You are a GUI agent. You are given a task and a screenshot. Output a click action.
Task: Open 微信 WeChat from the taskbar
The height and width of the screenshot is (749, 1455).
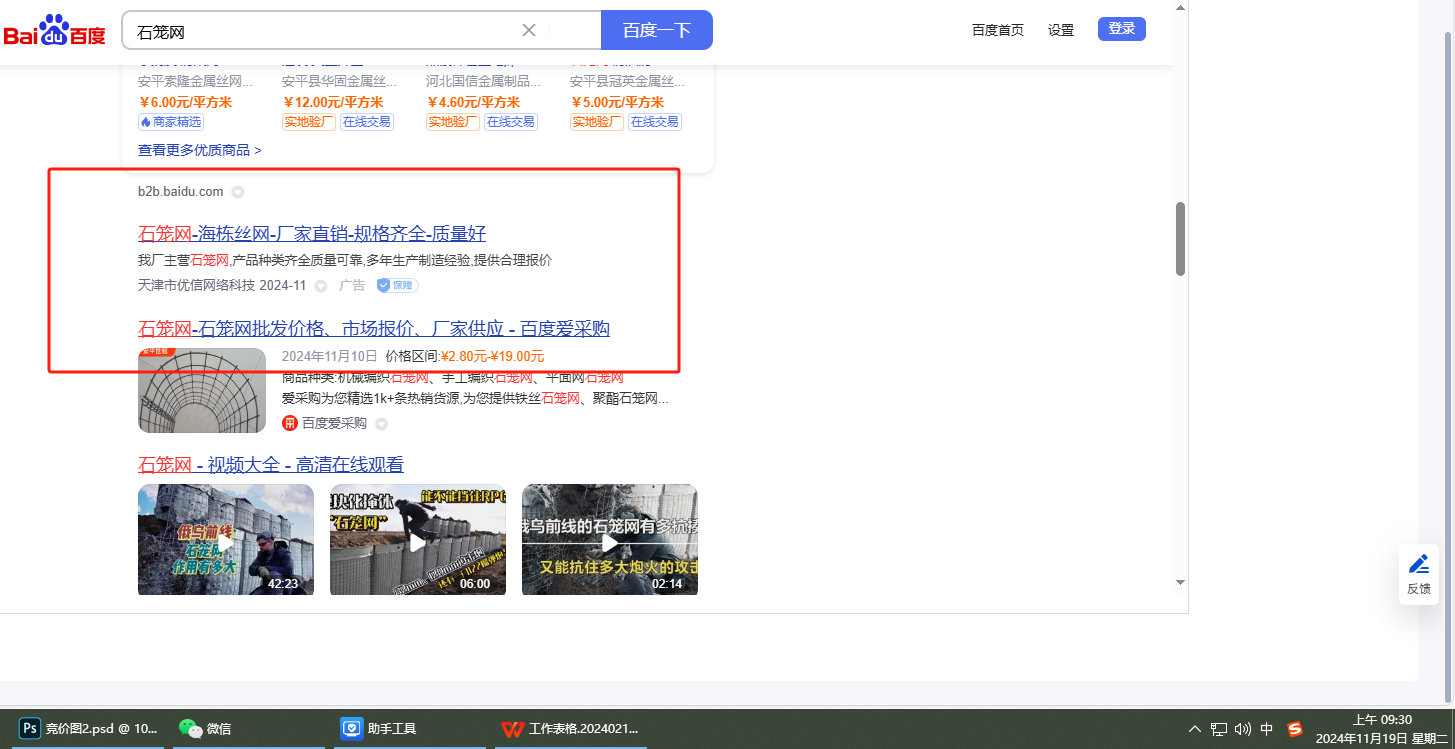(205, 729)
